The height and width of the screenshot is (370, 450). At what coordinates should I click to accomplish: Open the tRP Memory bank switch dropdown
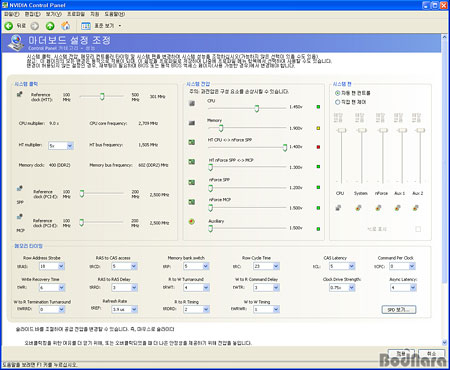click(196, 266)
